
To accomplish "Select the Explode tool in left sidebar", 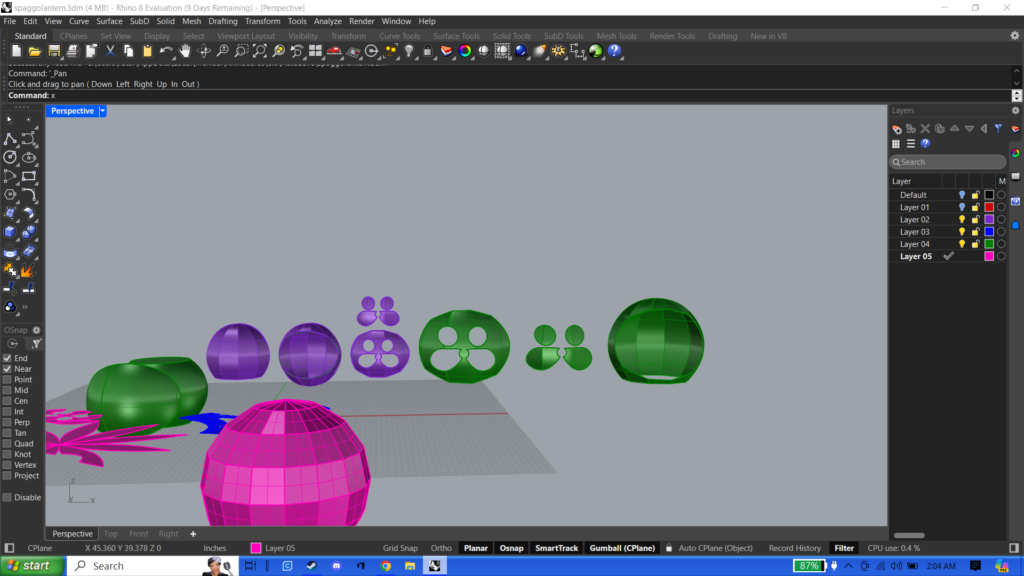I will (28, 270).
